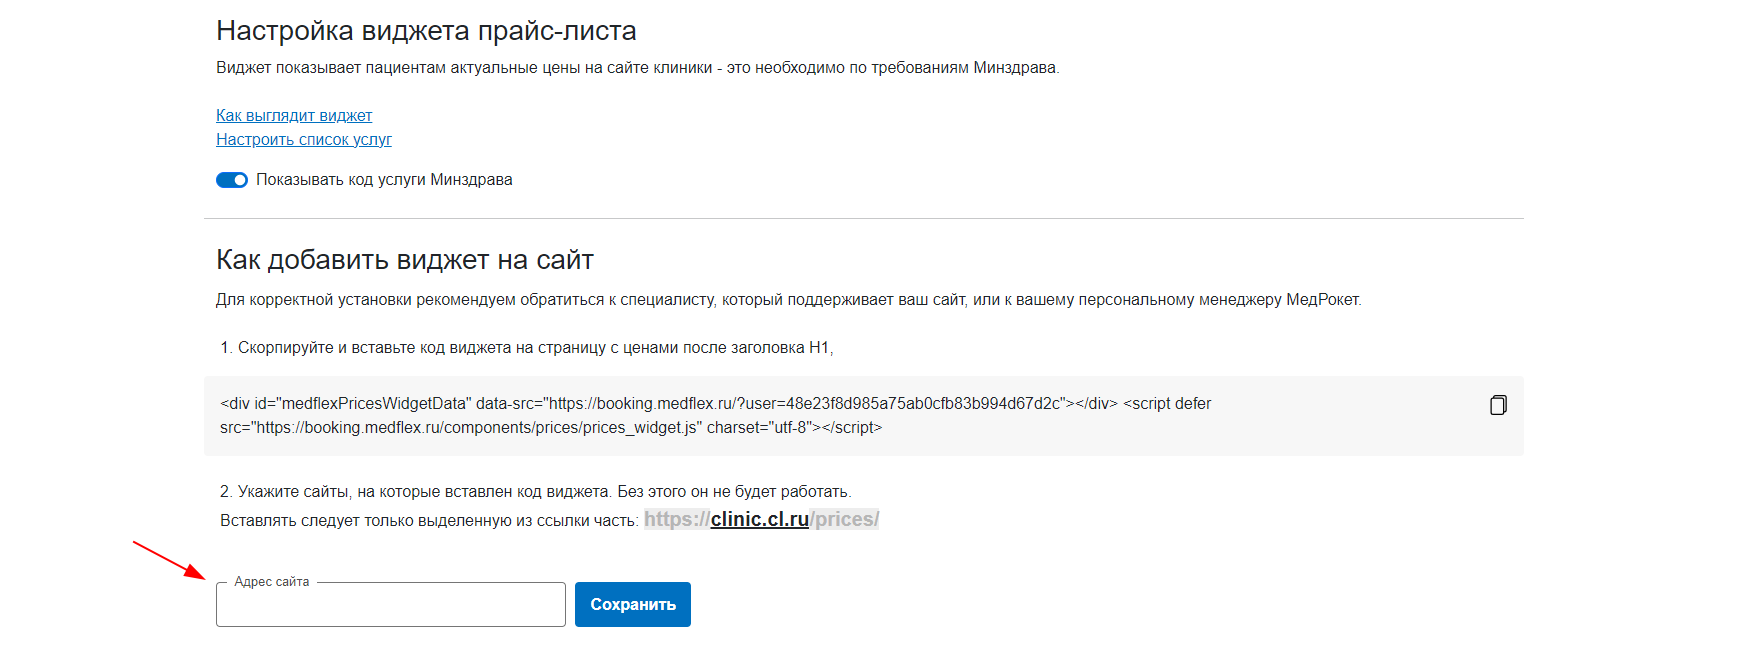Click the 'Сохранить' button
The image size is (1758, 655).
[x=633, y=604]
